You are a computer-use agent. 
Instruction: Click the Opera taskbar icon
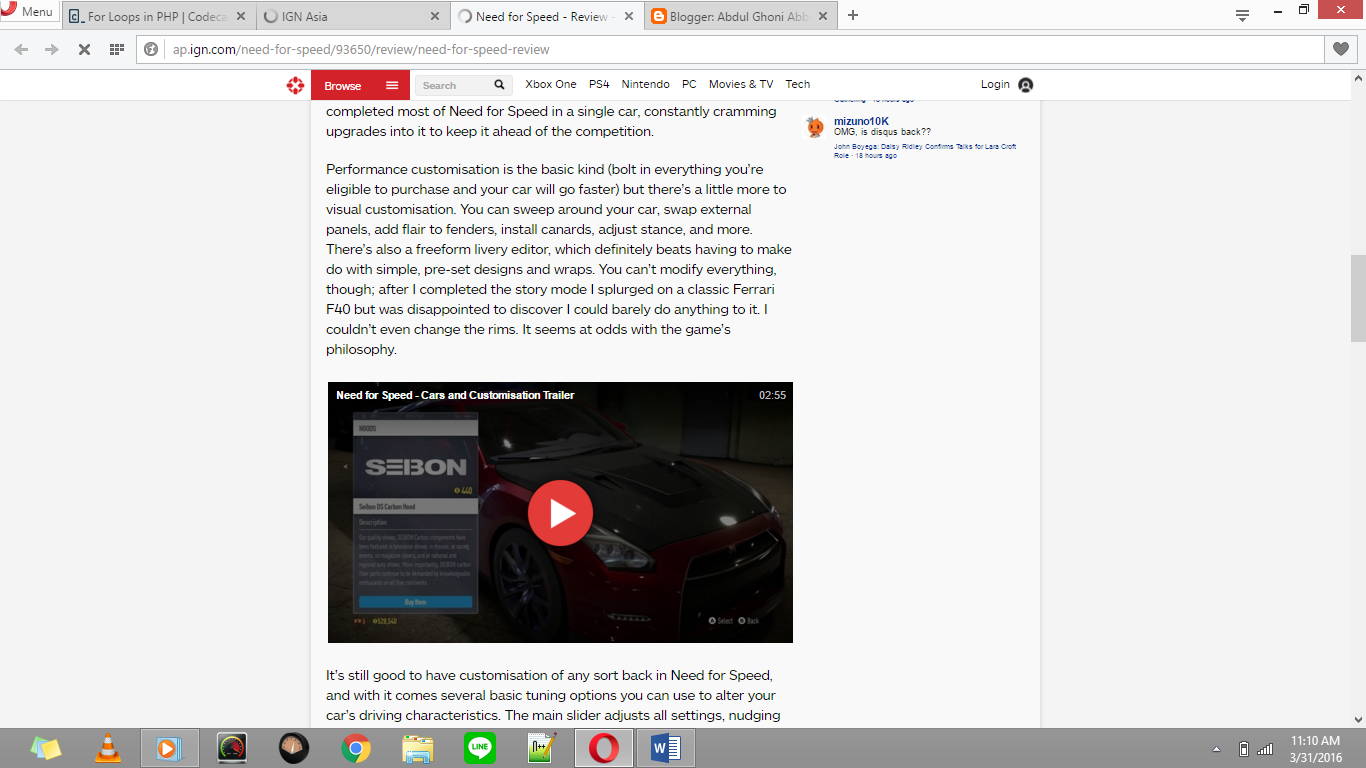[603, 748]
